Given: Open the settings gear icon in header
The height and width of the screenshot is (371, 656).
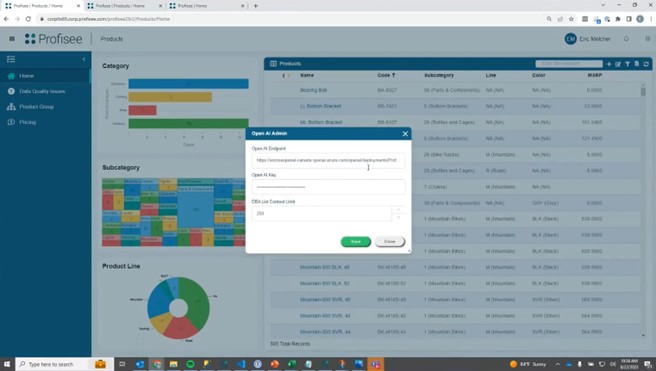Looking at the screenshot, I should click(648, 39).
